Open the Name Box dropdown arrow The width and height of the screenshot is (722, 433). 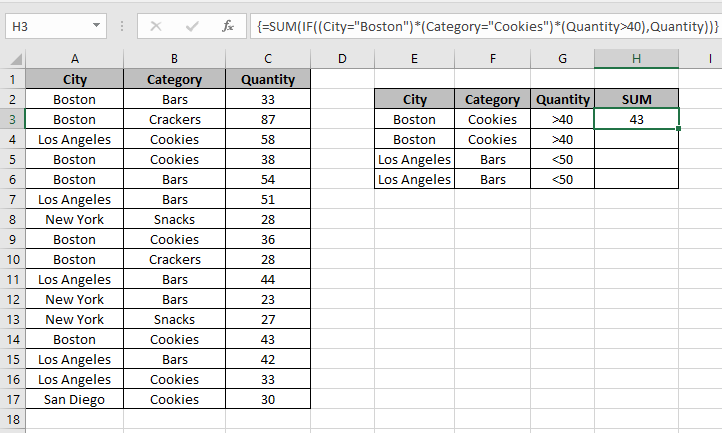[x=96, y=24]
